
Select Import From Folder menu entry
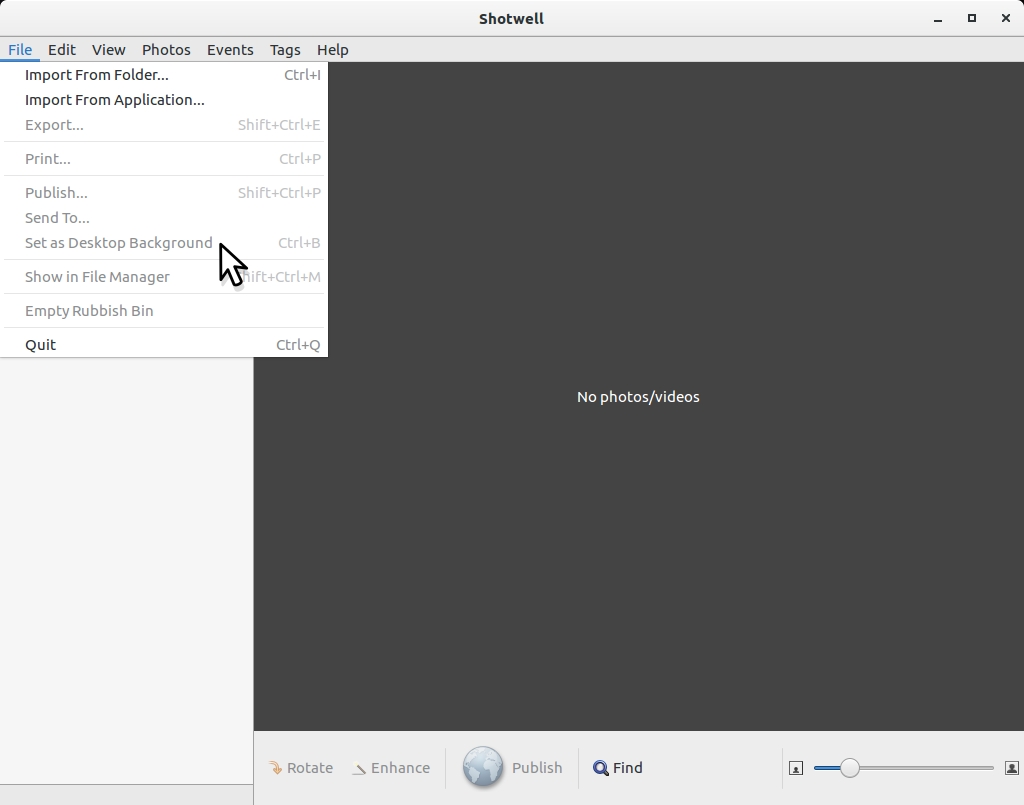97,75
